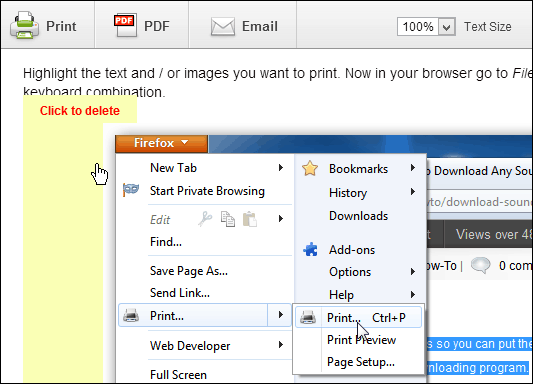
Task: Click printer icon beside left Print... entry
Action: (x=131, y=315)
